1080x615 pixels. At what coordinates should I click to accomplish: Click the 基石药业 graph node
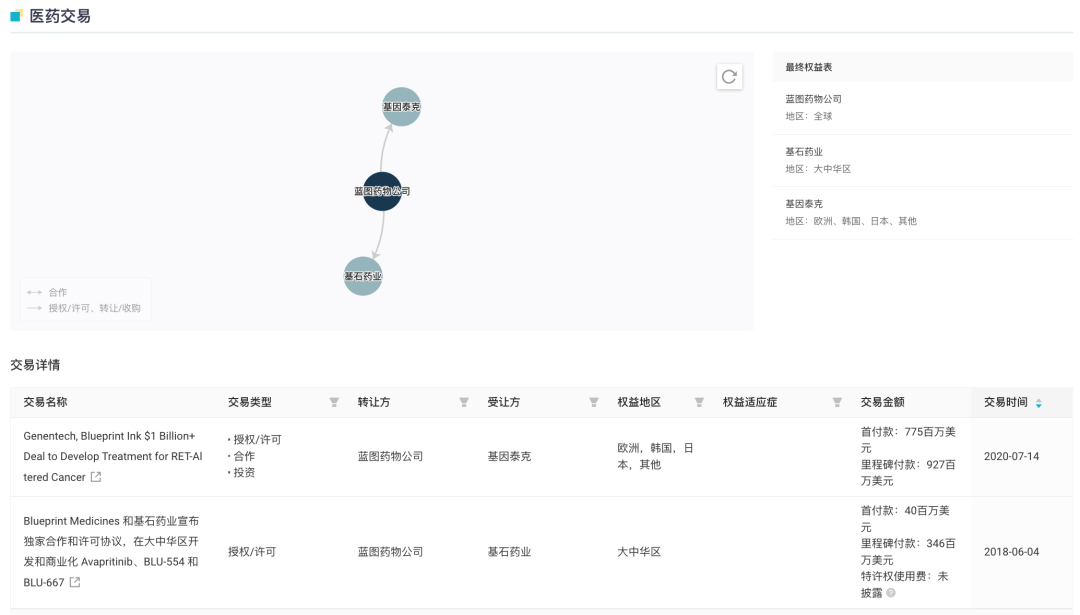[x=363, y=276]
